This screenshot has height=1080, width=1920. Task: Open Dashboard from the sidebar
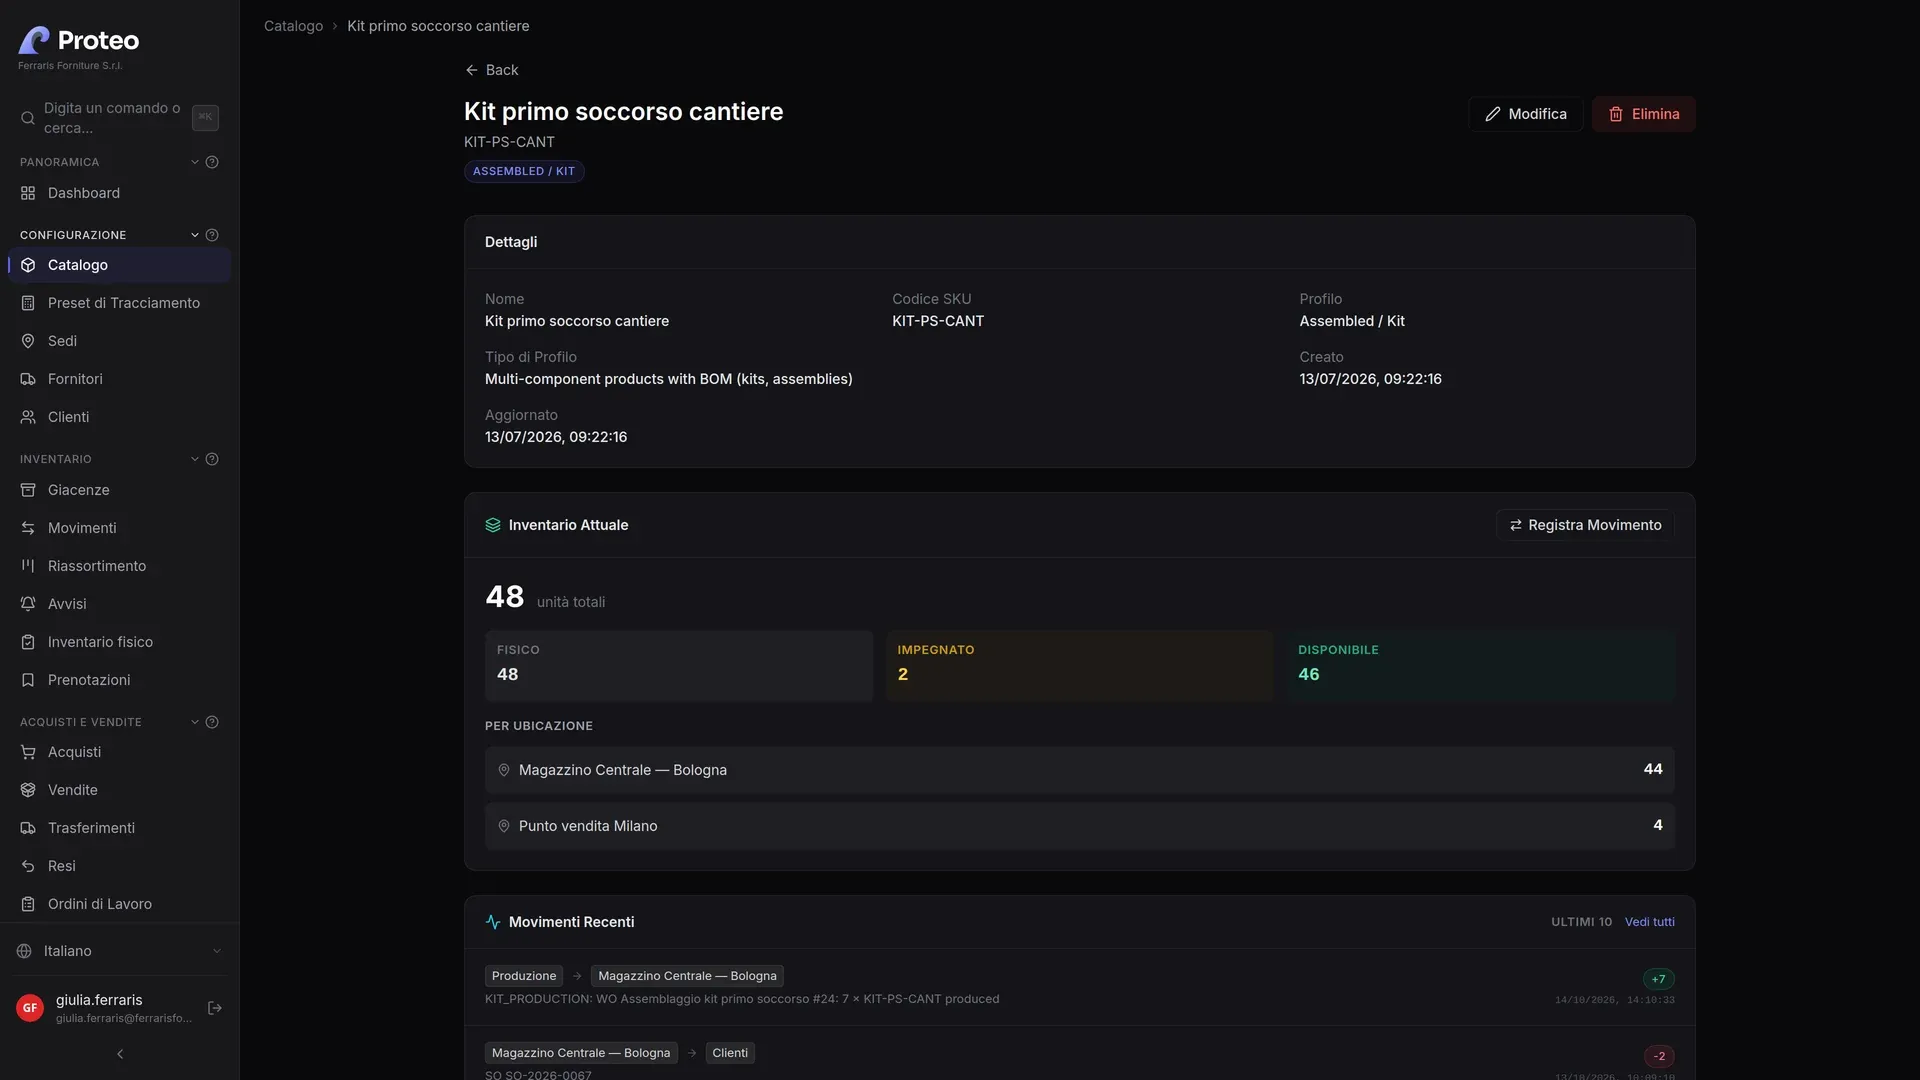(x=119, y=193)
